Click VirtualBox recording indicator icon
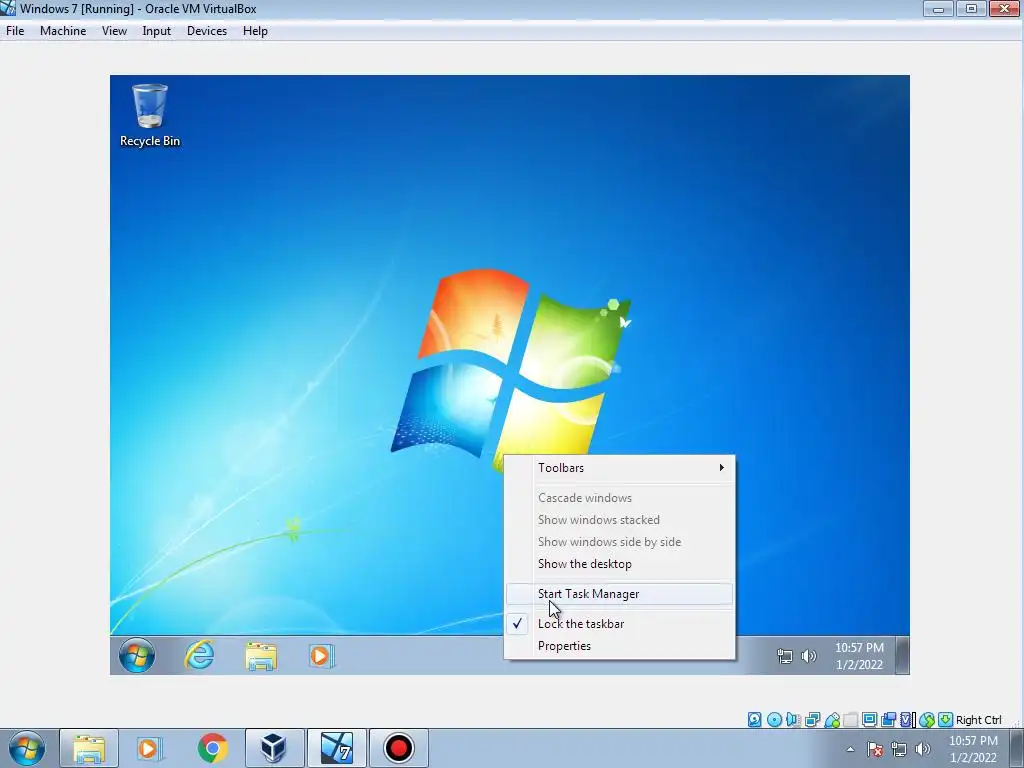 pos(888,720)
